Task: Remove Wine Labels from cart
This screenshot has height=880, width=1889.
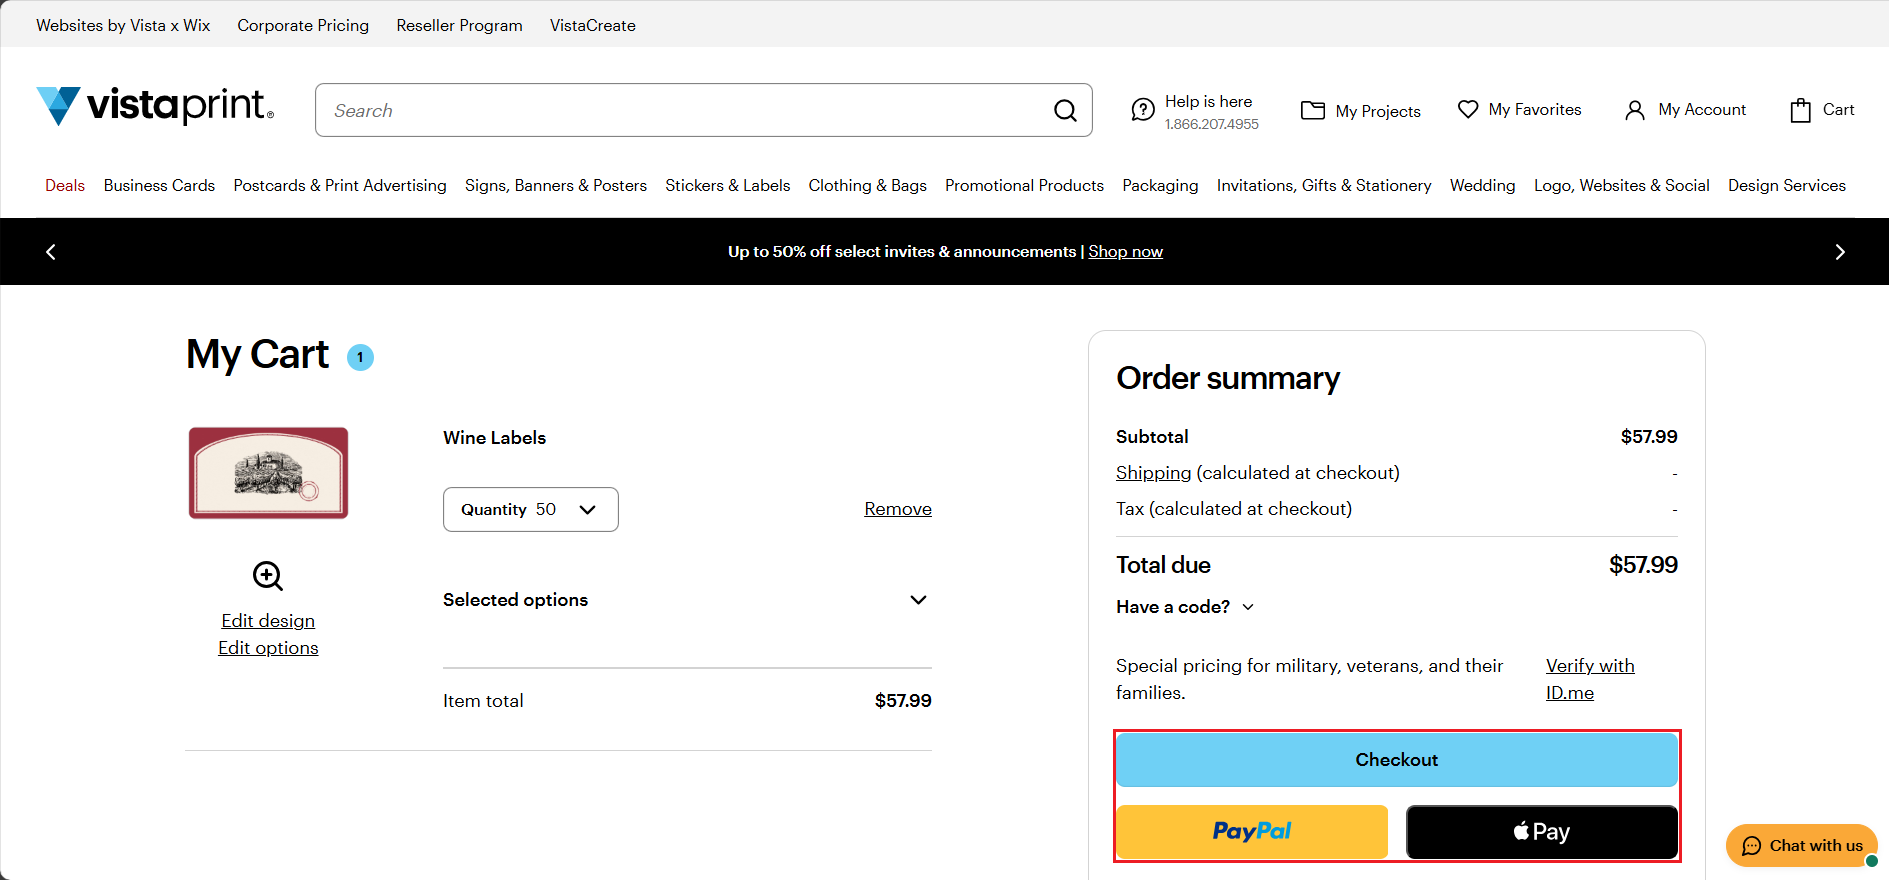Action: tap(897, 509)
